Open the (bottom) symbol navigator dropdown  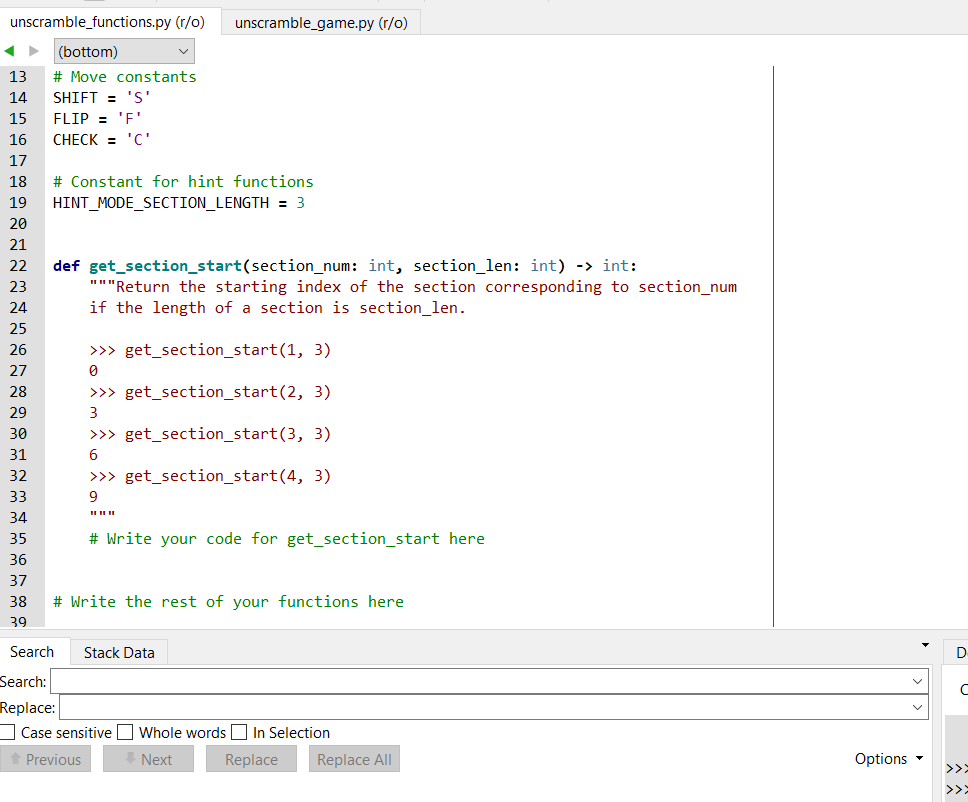[123, 50]
